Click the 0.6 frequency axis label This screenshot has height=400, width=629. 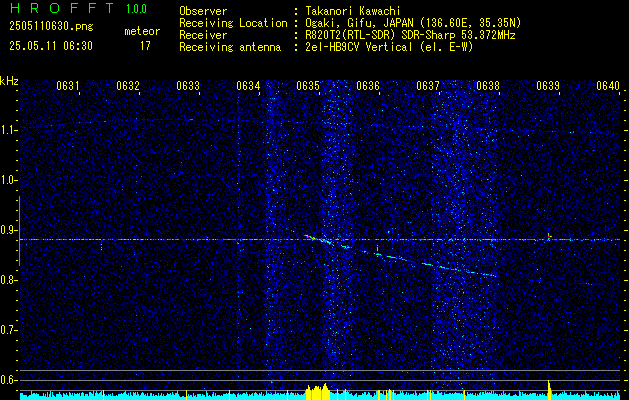click(x=8, y=380)
